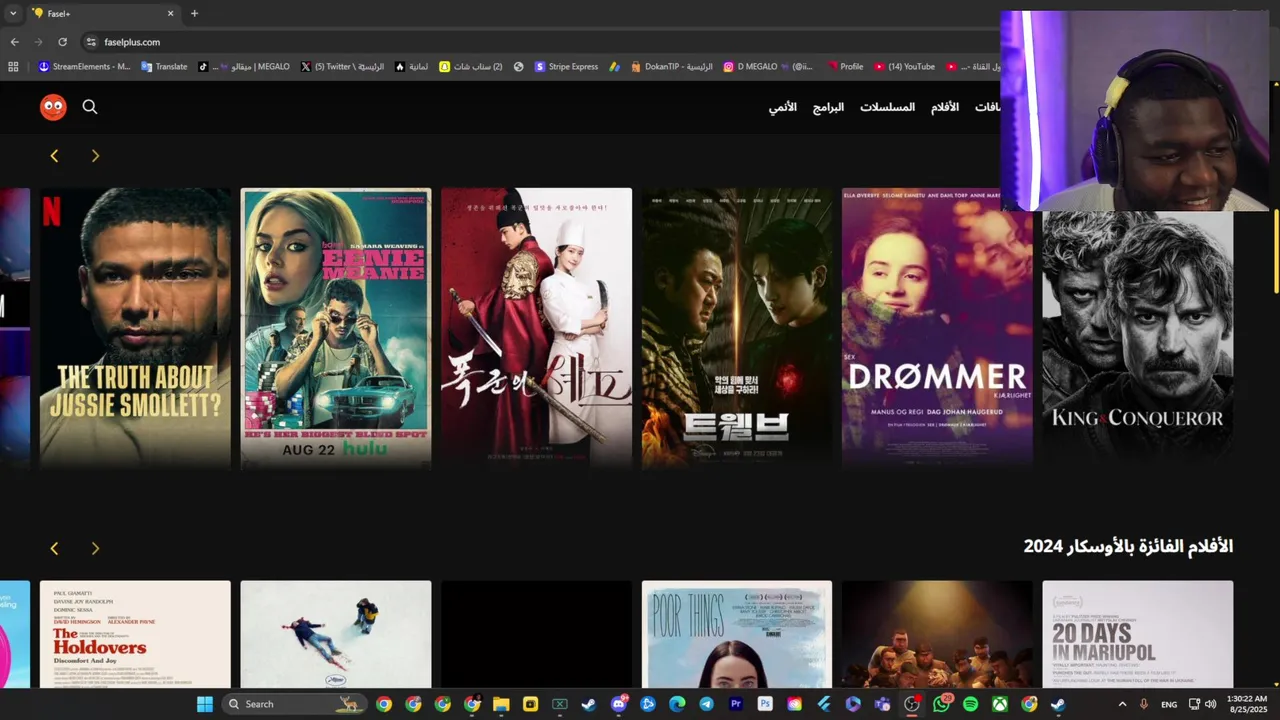The image size is (1280, 720).
Task: Open the ثمانية bookmark
Action: pyautogui.click(x=411, y=67)
